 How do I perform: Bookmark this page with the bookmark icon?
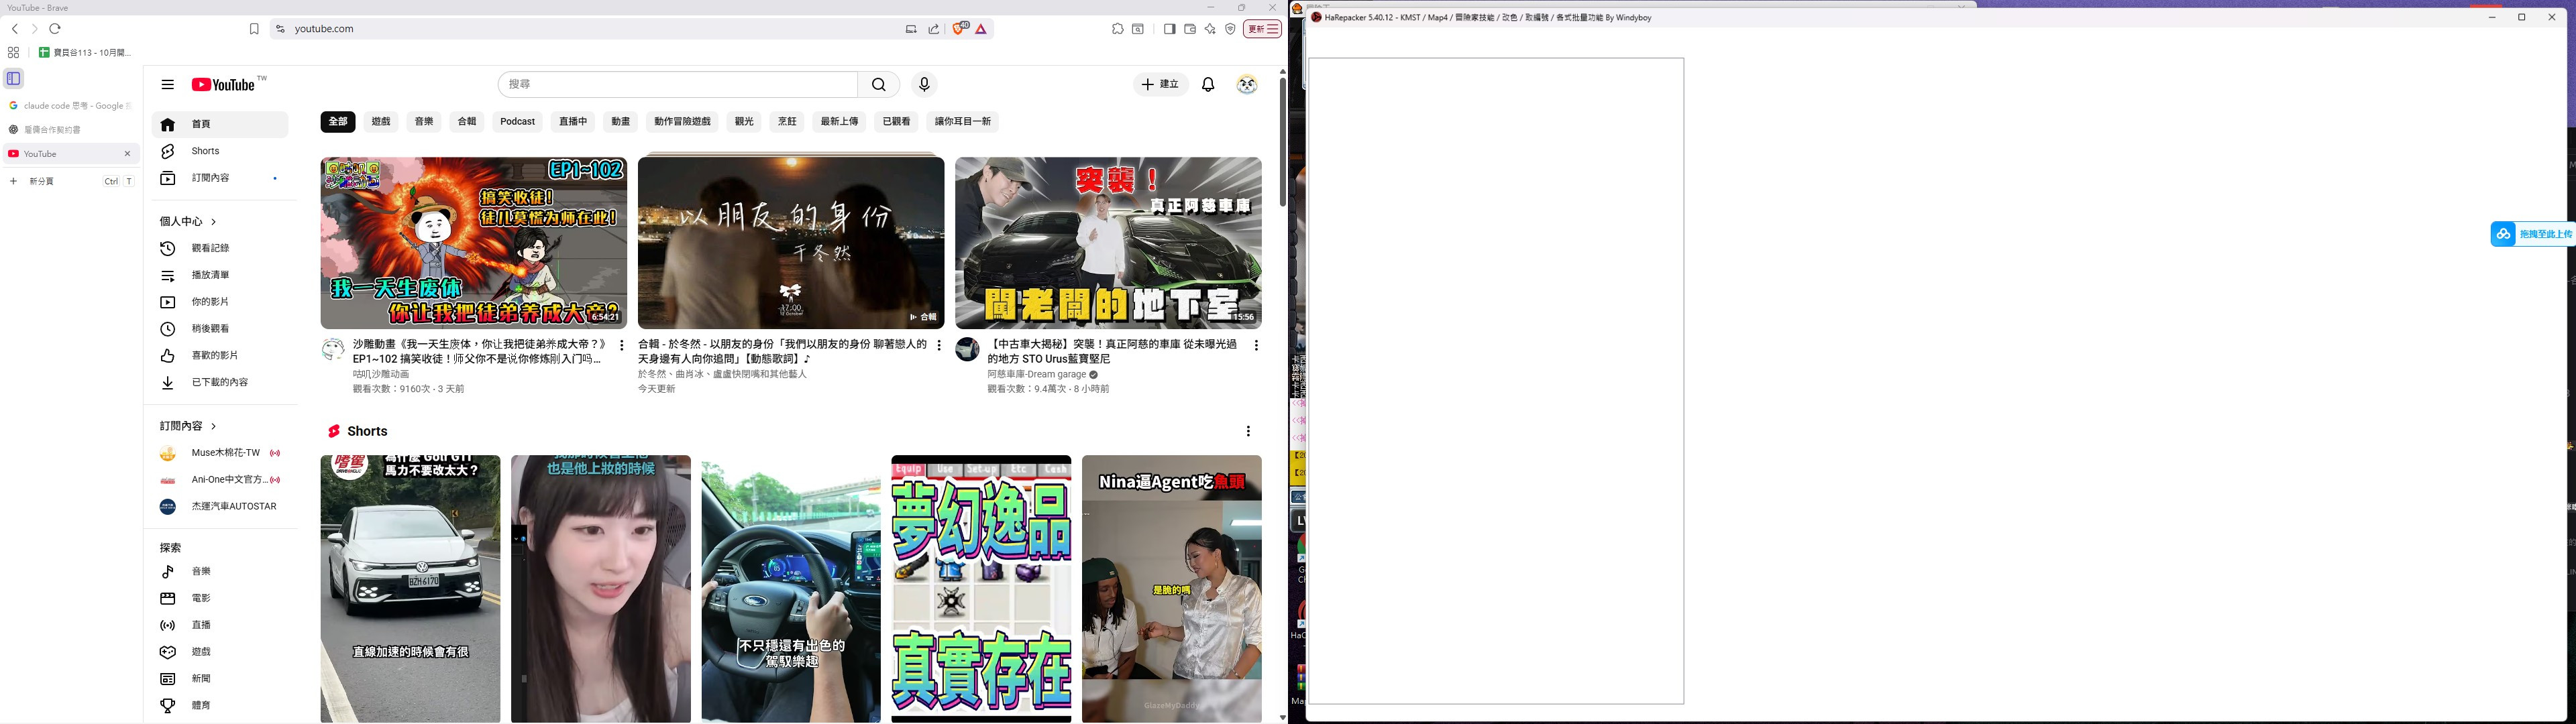click(254, 29)
